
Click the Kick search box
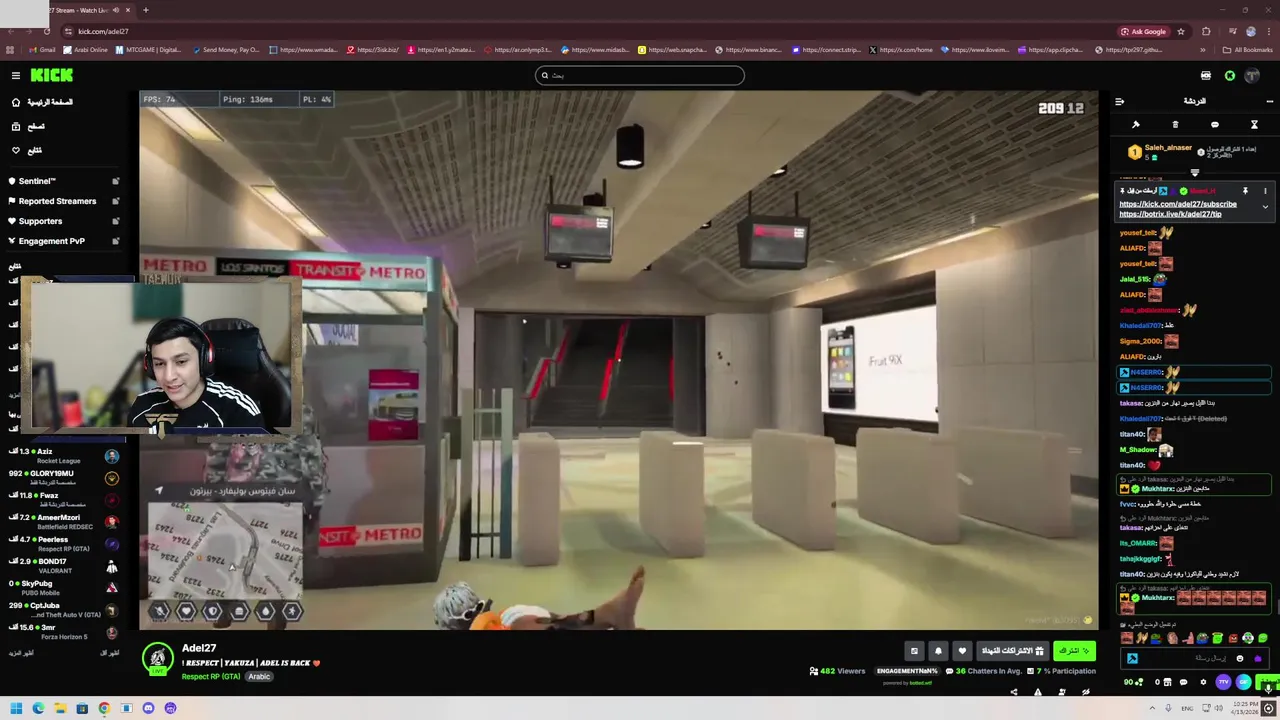coord(640,75)
